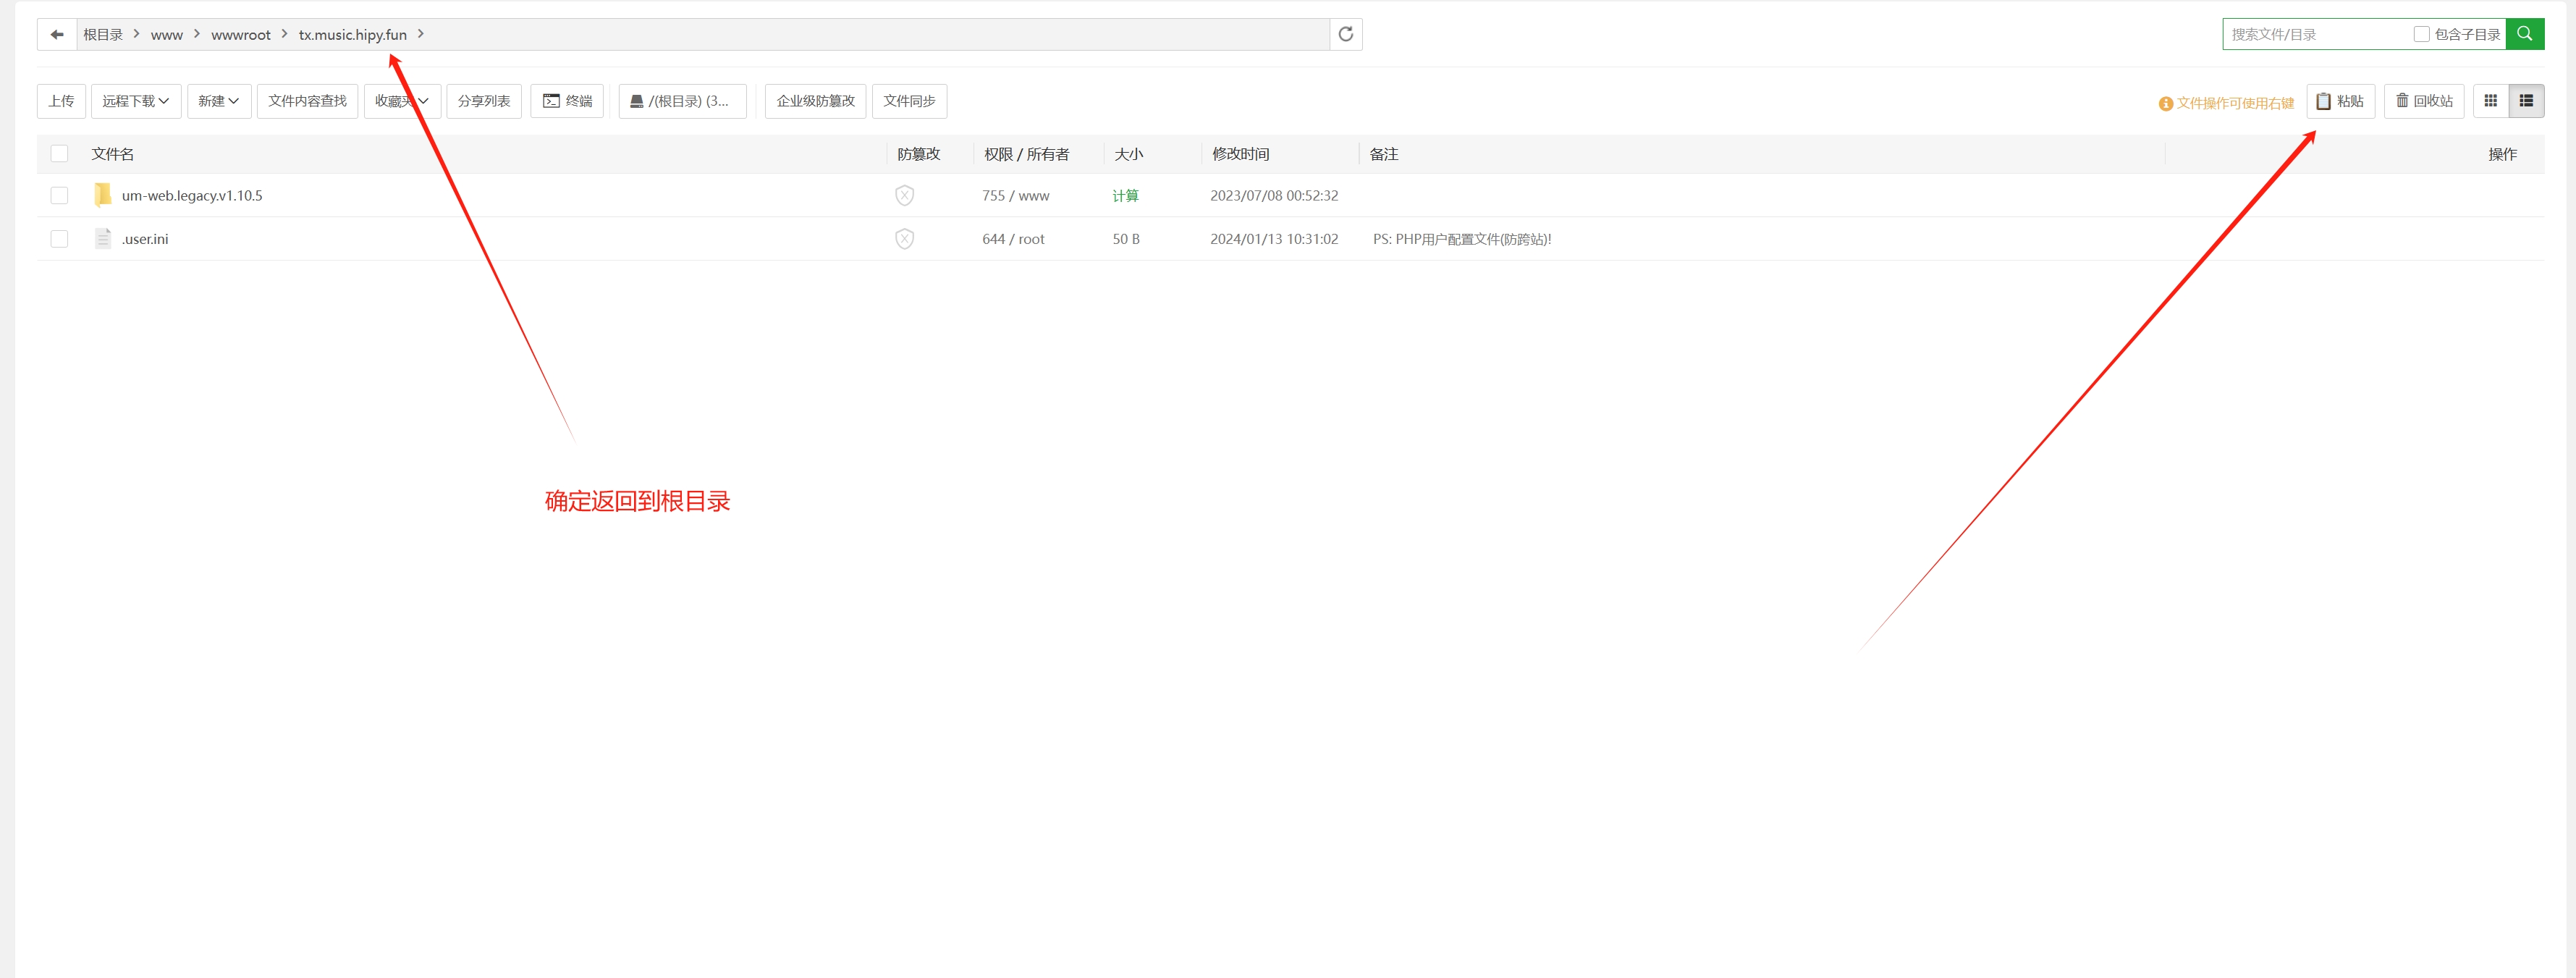Image resolution: width=2576 pixels, height=978 pixels.
Task: Open the 收藏夹 favorites dropdown
Action: point(401,101)
